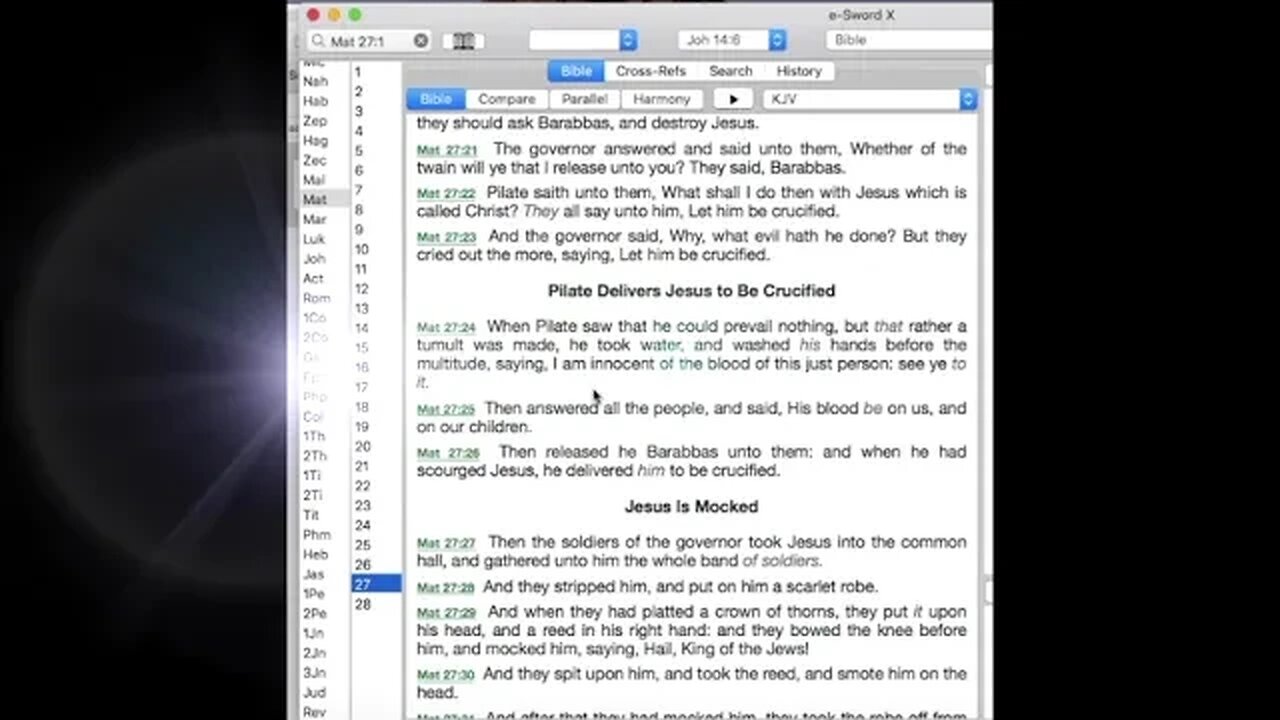The image size is (1280, 720).
Task: Select chapter 28 in chapter list
Action: pyautogui.click(x=362, y=604)
